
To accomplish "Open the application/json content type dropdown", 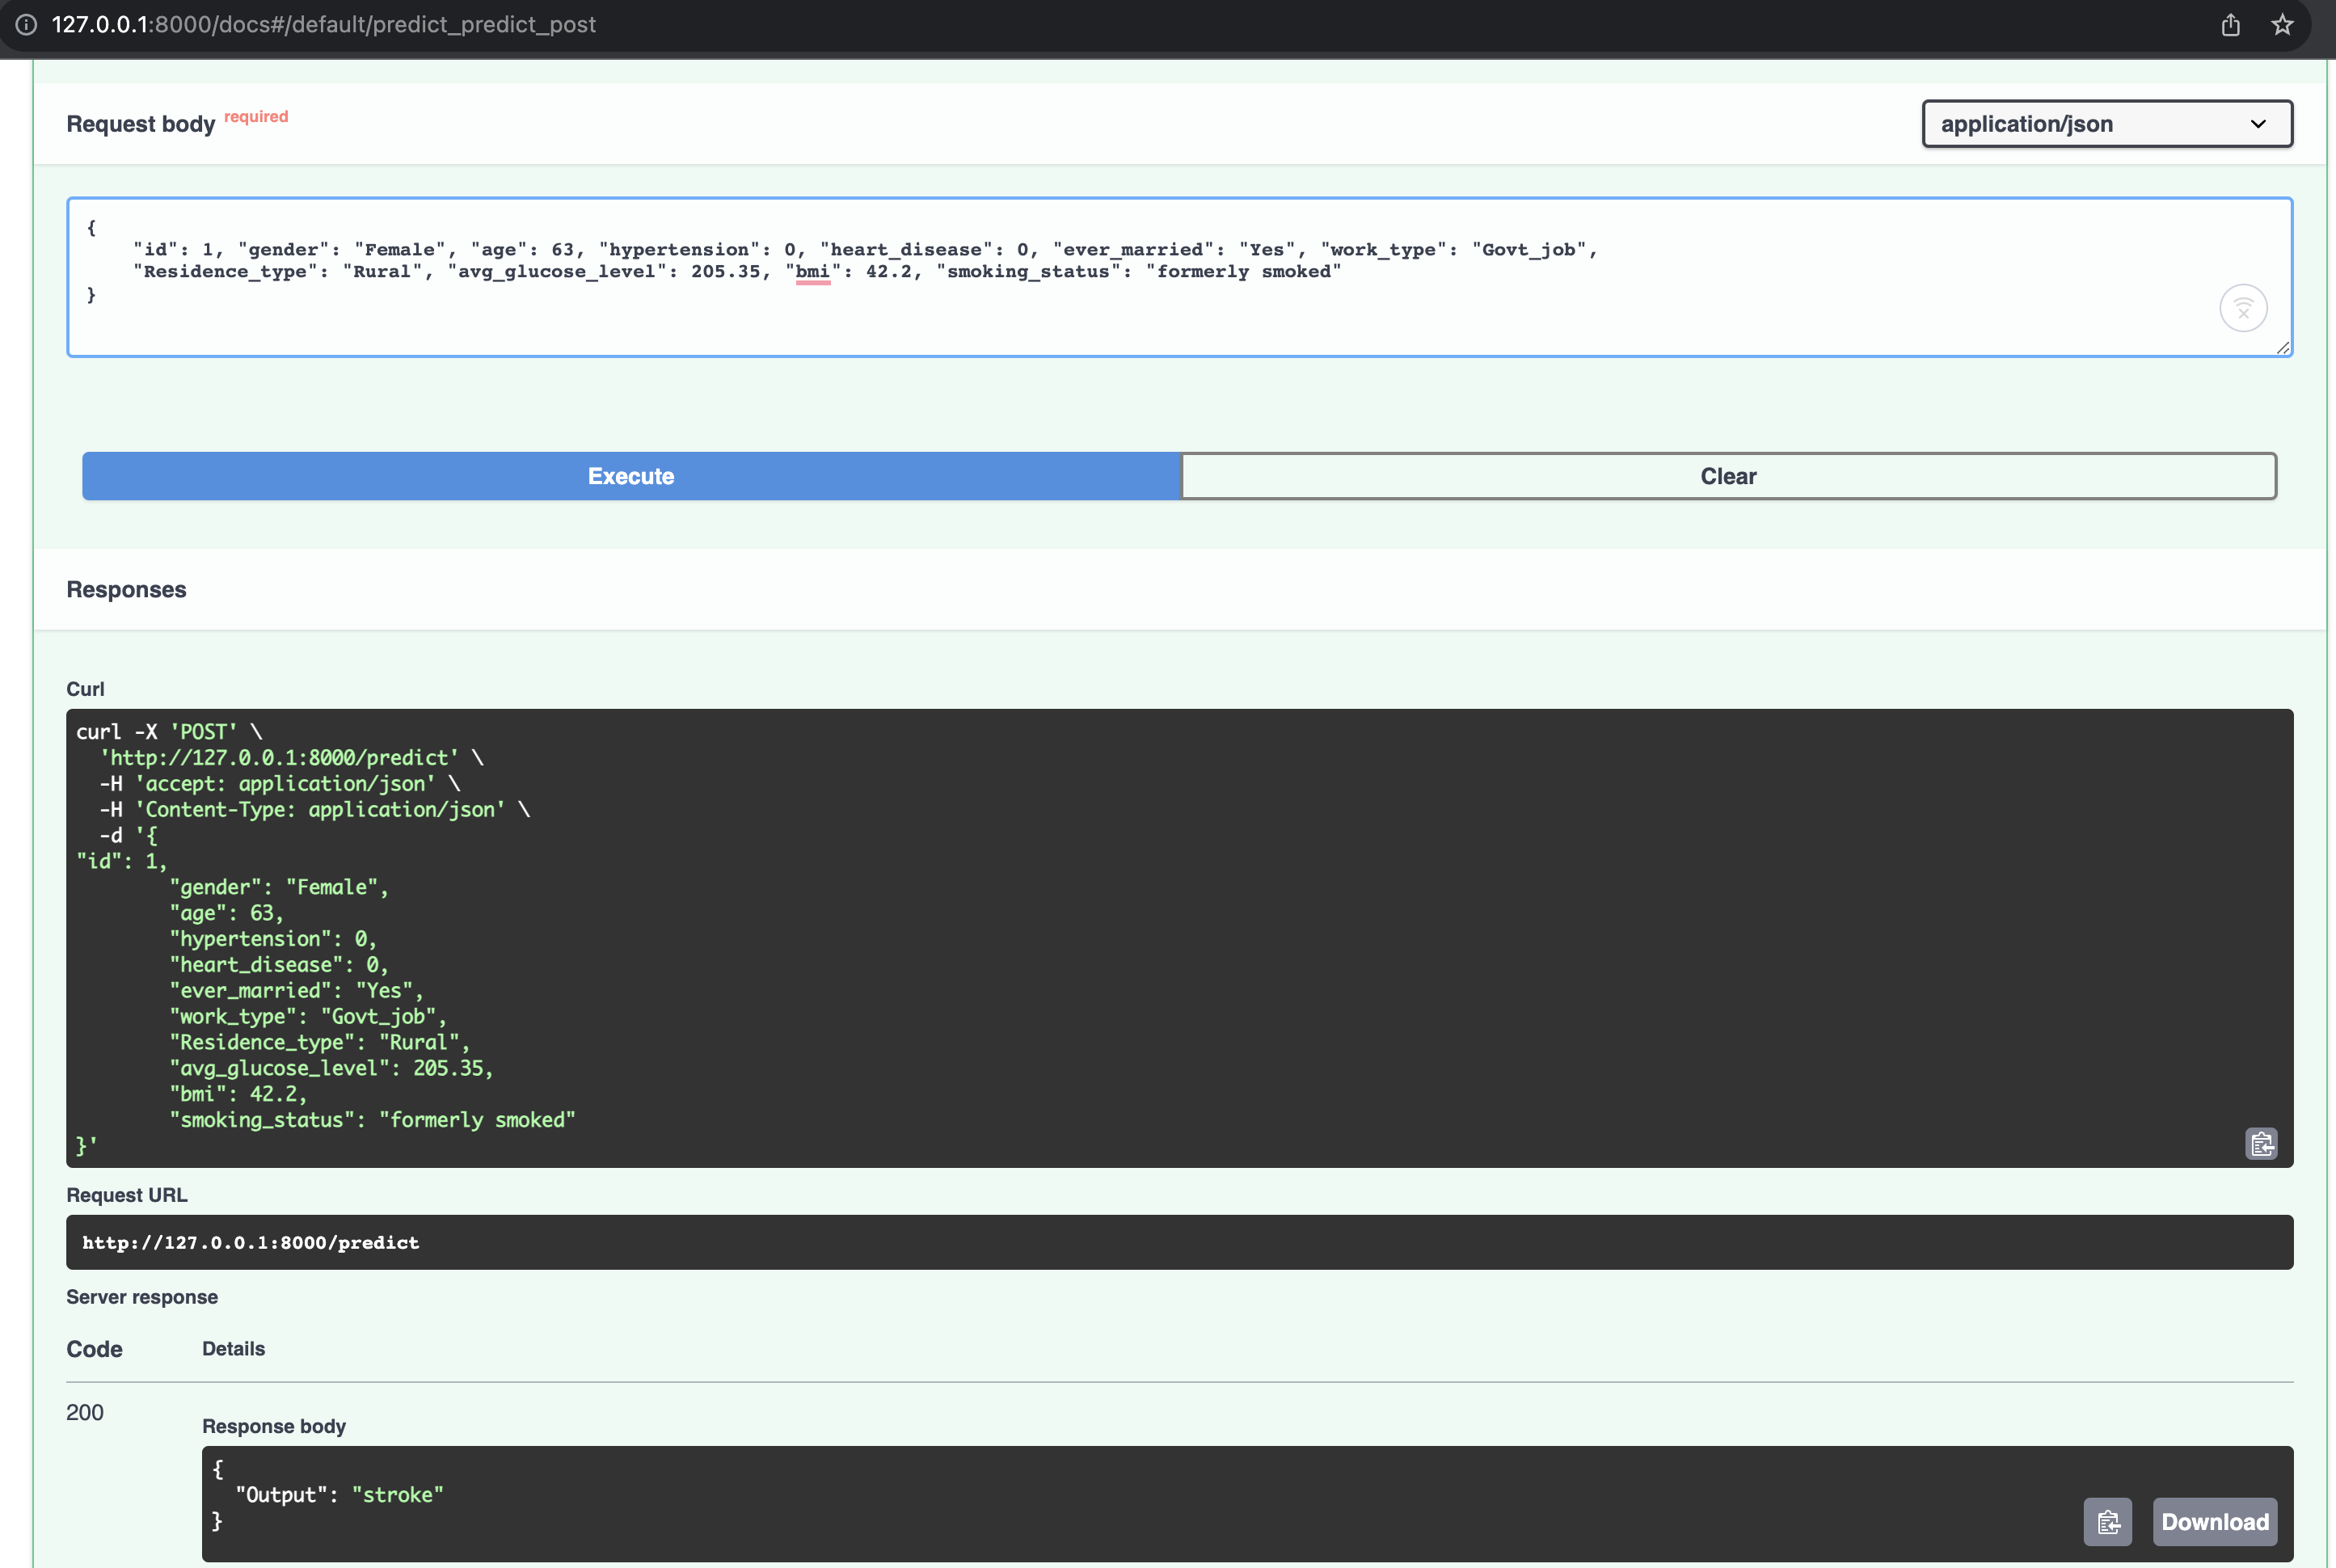I will 2107,124.
